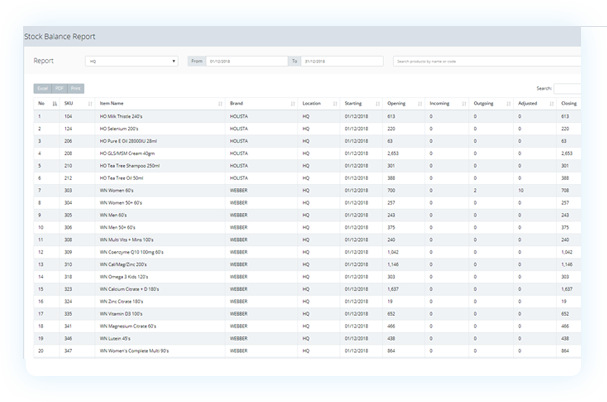Click the Location column sort icon
Screen dimensions: 607x402
pos(335,103)
